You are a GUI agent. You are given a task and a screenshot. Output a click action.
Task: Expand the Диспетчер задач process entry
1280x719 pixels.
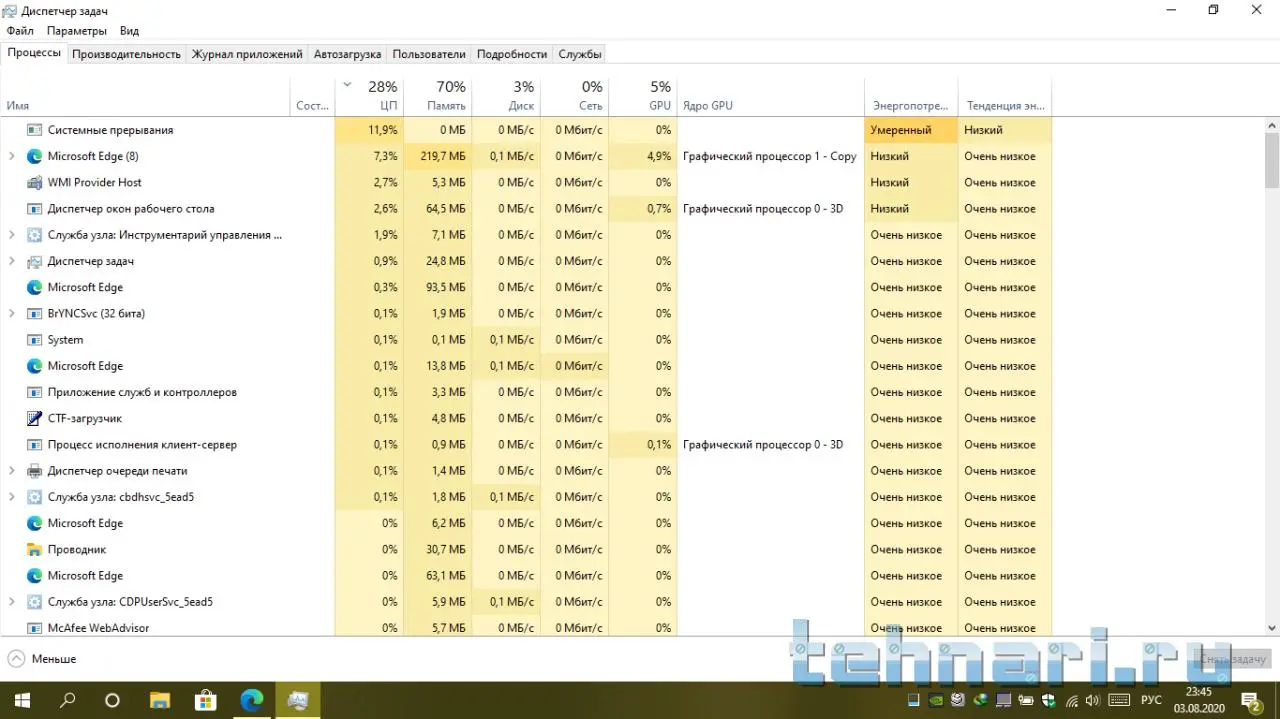(11, 261)
